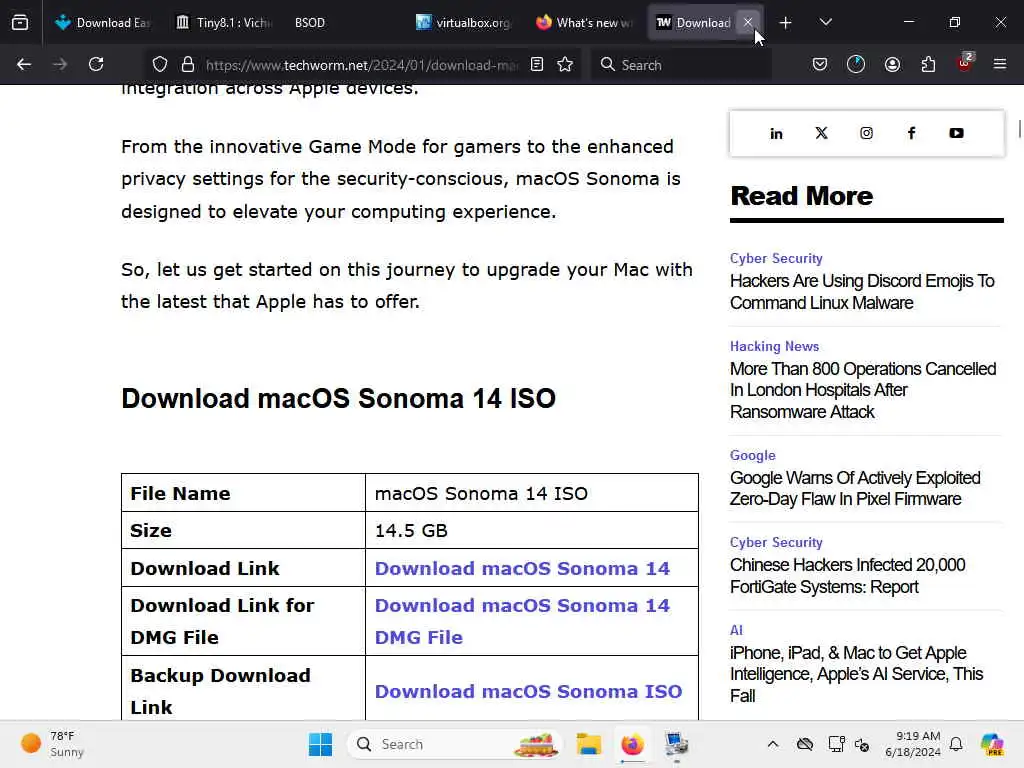Select the active TW Download tab

click(x=694, y=23)
